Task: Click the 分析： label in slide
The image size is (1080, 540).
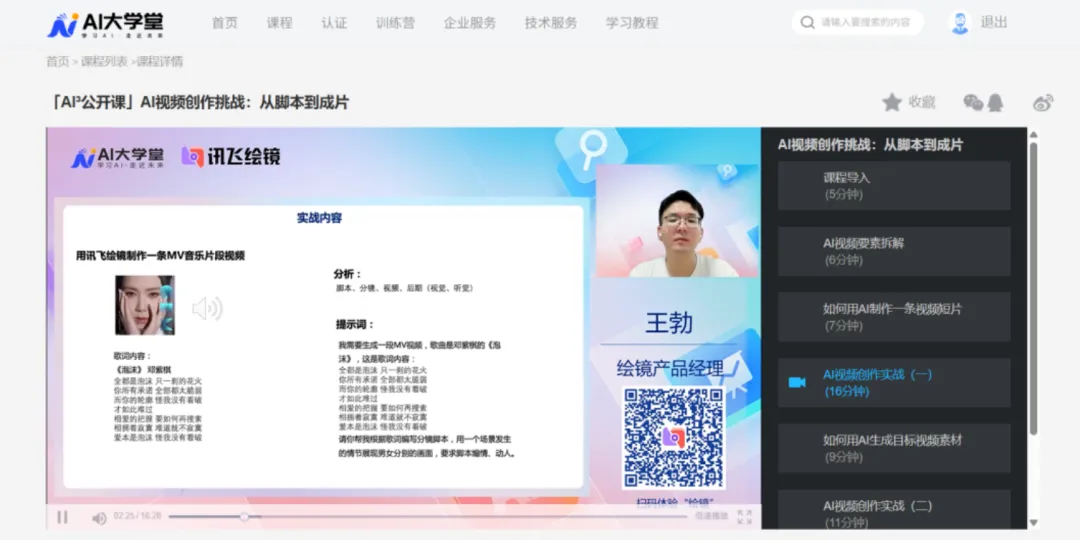Action: coord(348,274)
